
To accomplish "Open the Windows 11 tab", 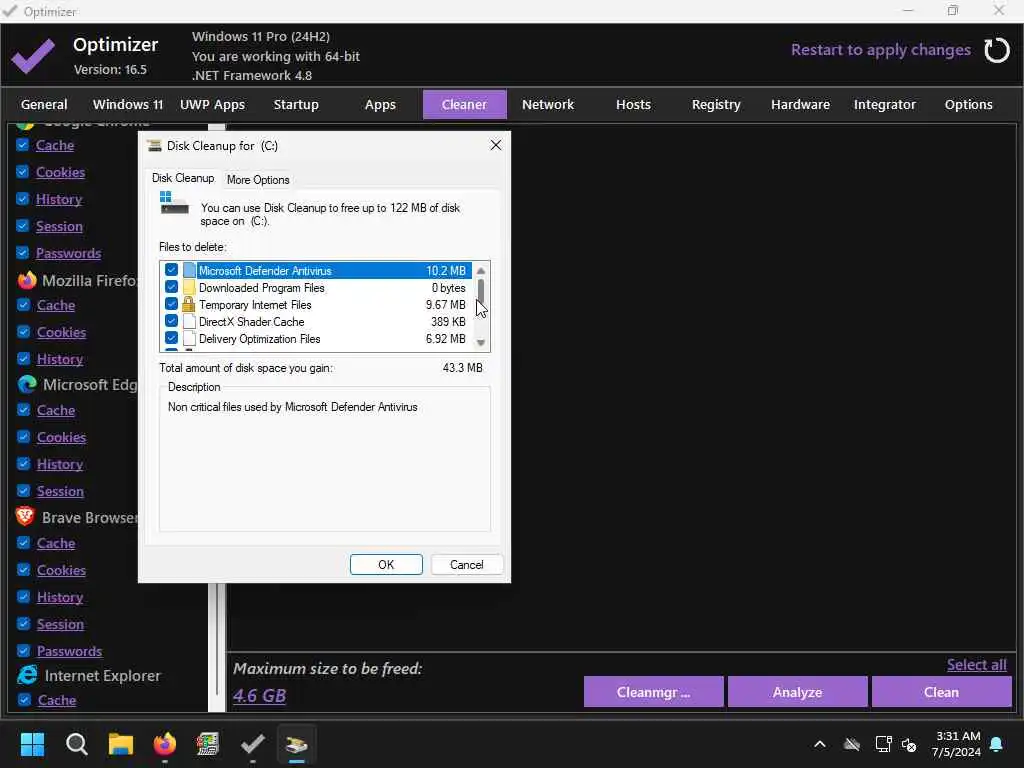I will click(x=128, y=104).
